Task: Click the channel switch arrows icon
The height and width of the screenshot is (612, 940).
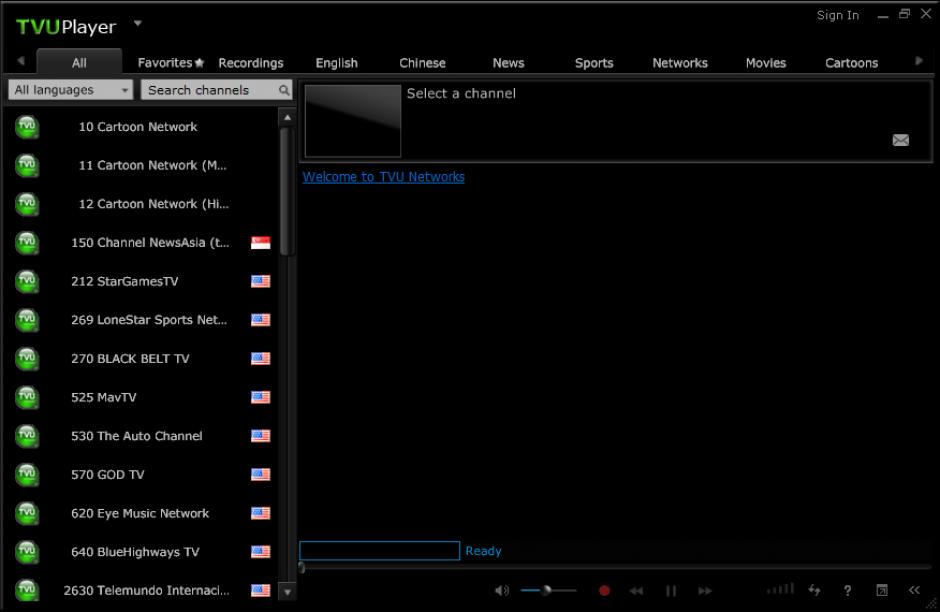Action: click(x=814, y=590)
